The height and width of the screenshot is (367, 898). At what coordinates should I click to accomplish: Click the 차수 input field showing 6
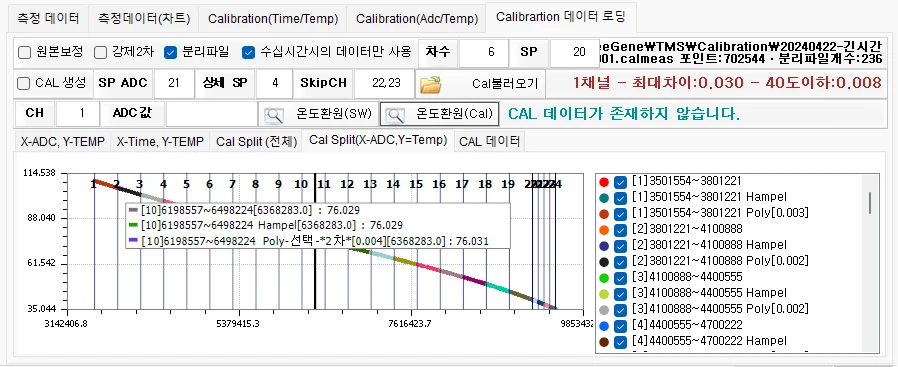pos(484,53)
